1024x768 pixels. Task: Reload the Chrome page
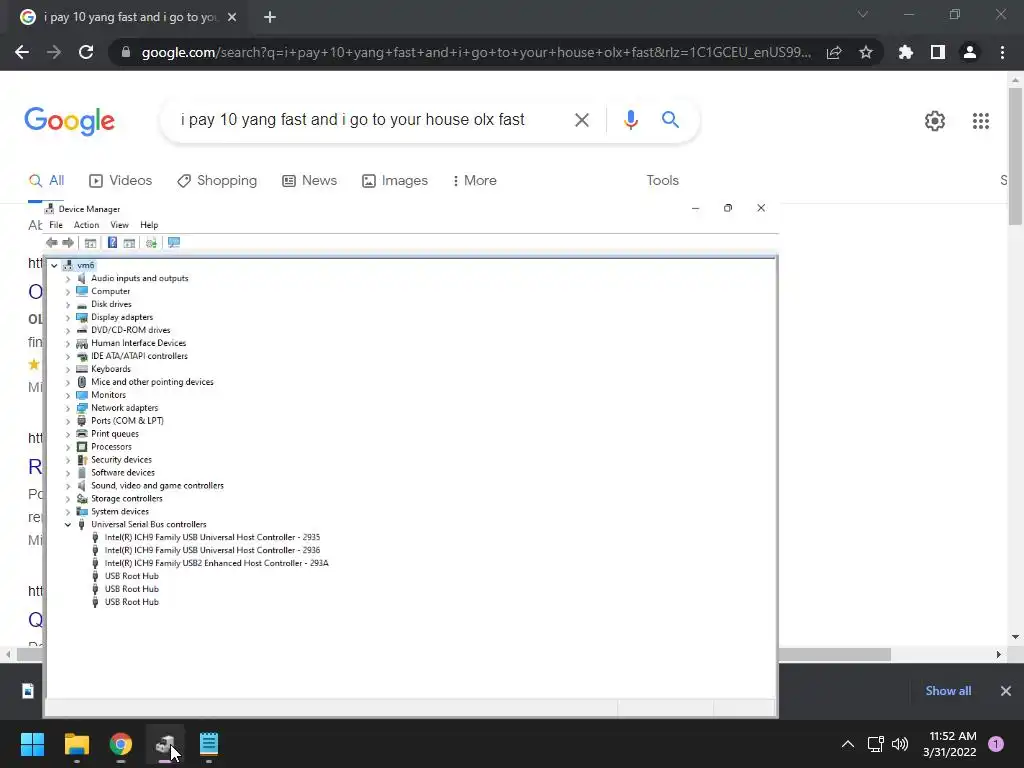(86, 52)
